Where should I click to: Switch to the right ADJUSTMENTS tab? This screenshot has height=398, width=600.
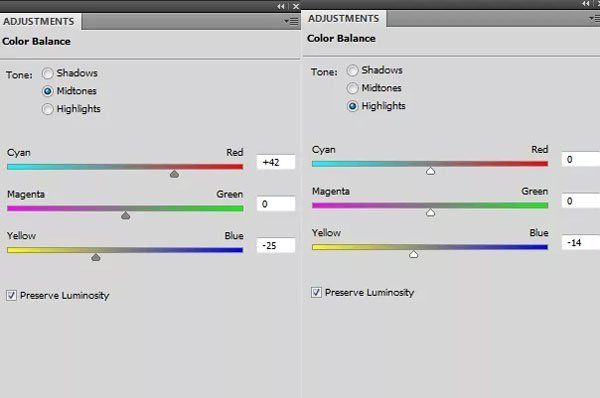344,18
